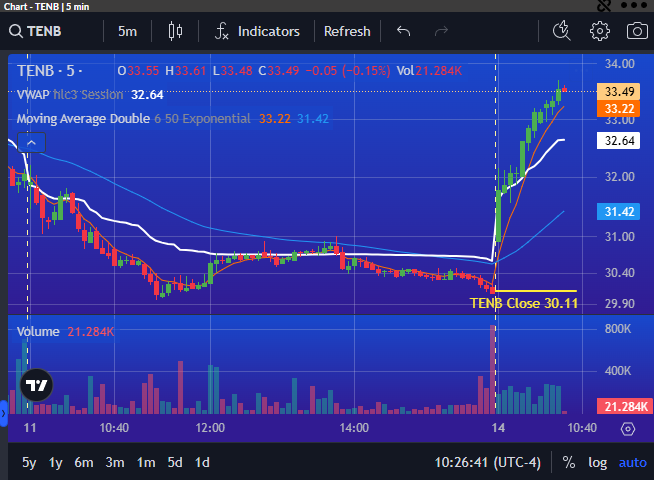Set the range to 5y

click(29, 462)
